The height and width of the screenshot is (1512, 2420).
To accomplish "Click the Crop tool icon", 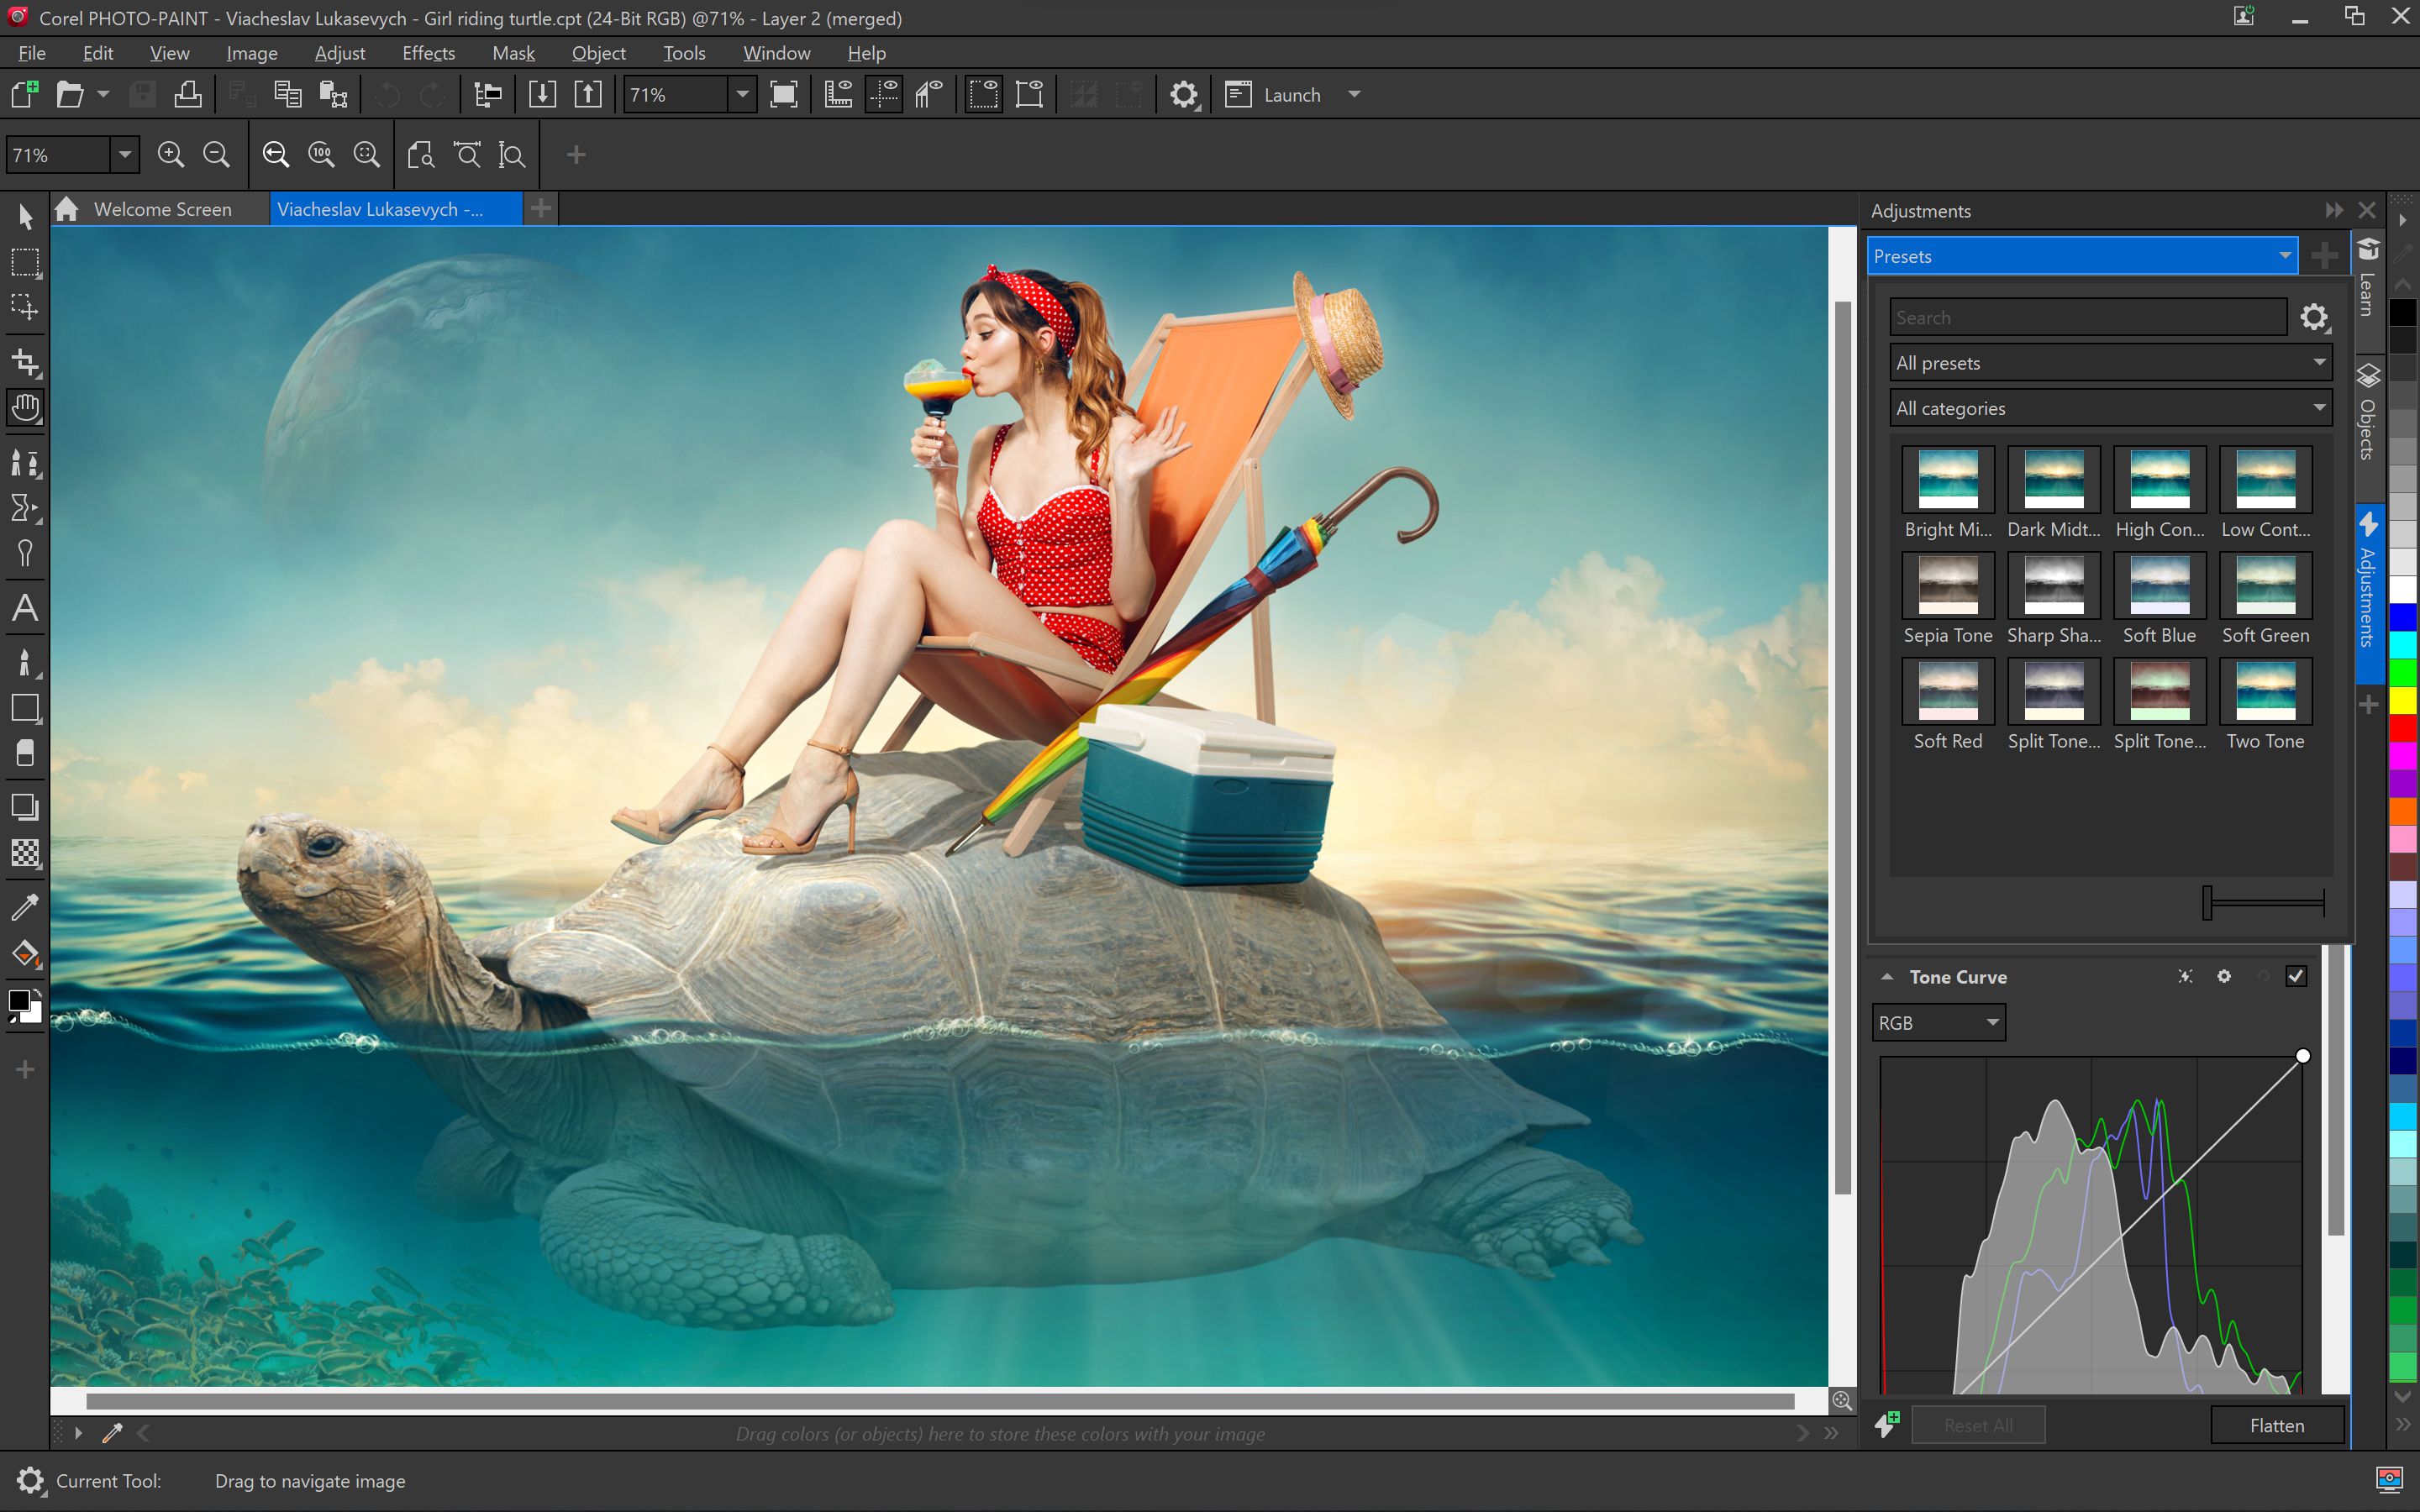I will click(x=24, y=360).
